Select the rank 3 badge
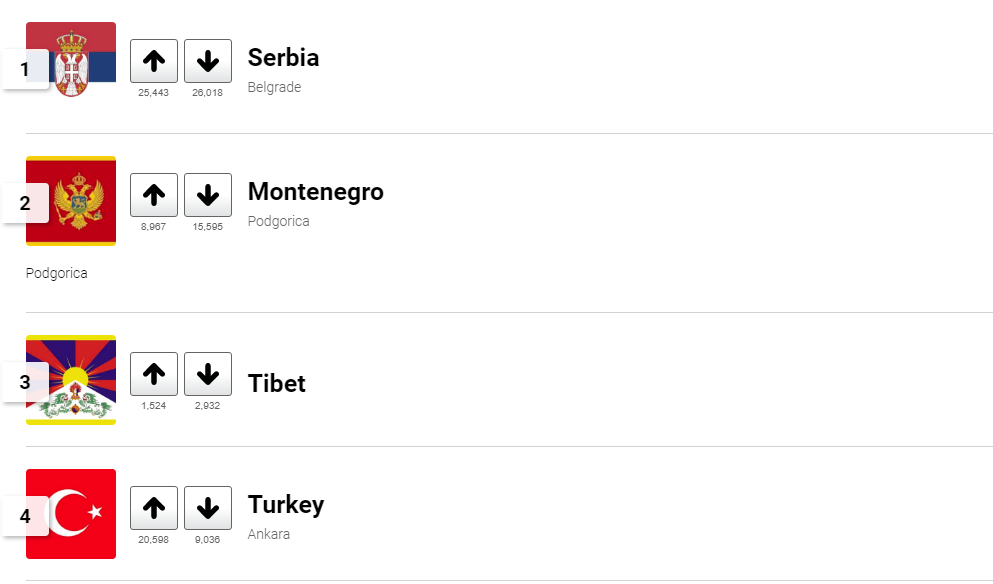The width and height of the screenshot is (993, 584). tap(25, 382)
